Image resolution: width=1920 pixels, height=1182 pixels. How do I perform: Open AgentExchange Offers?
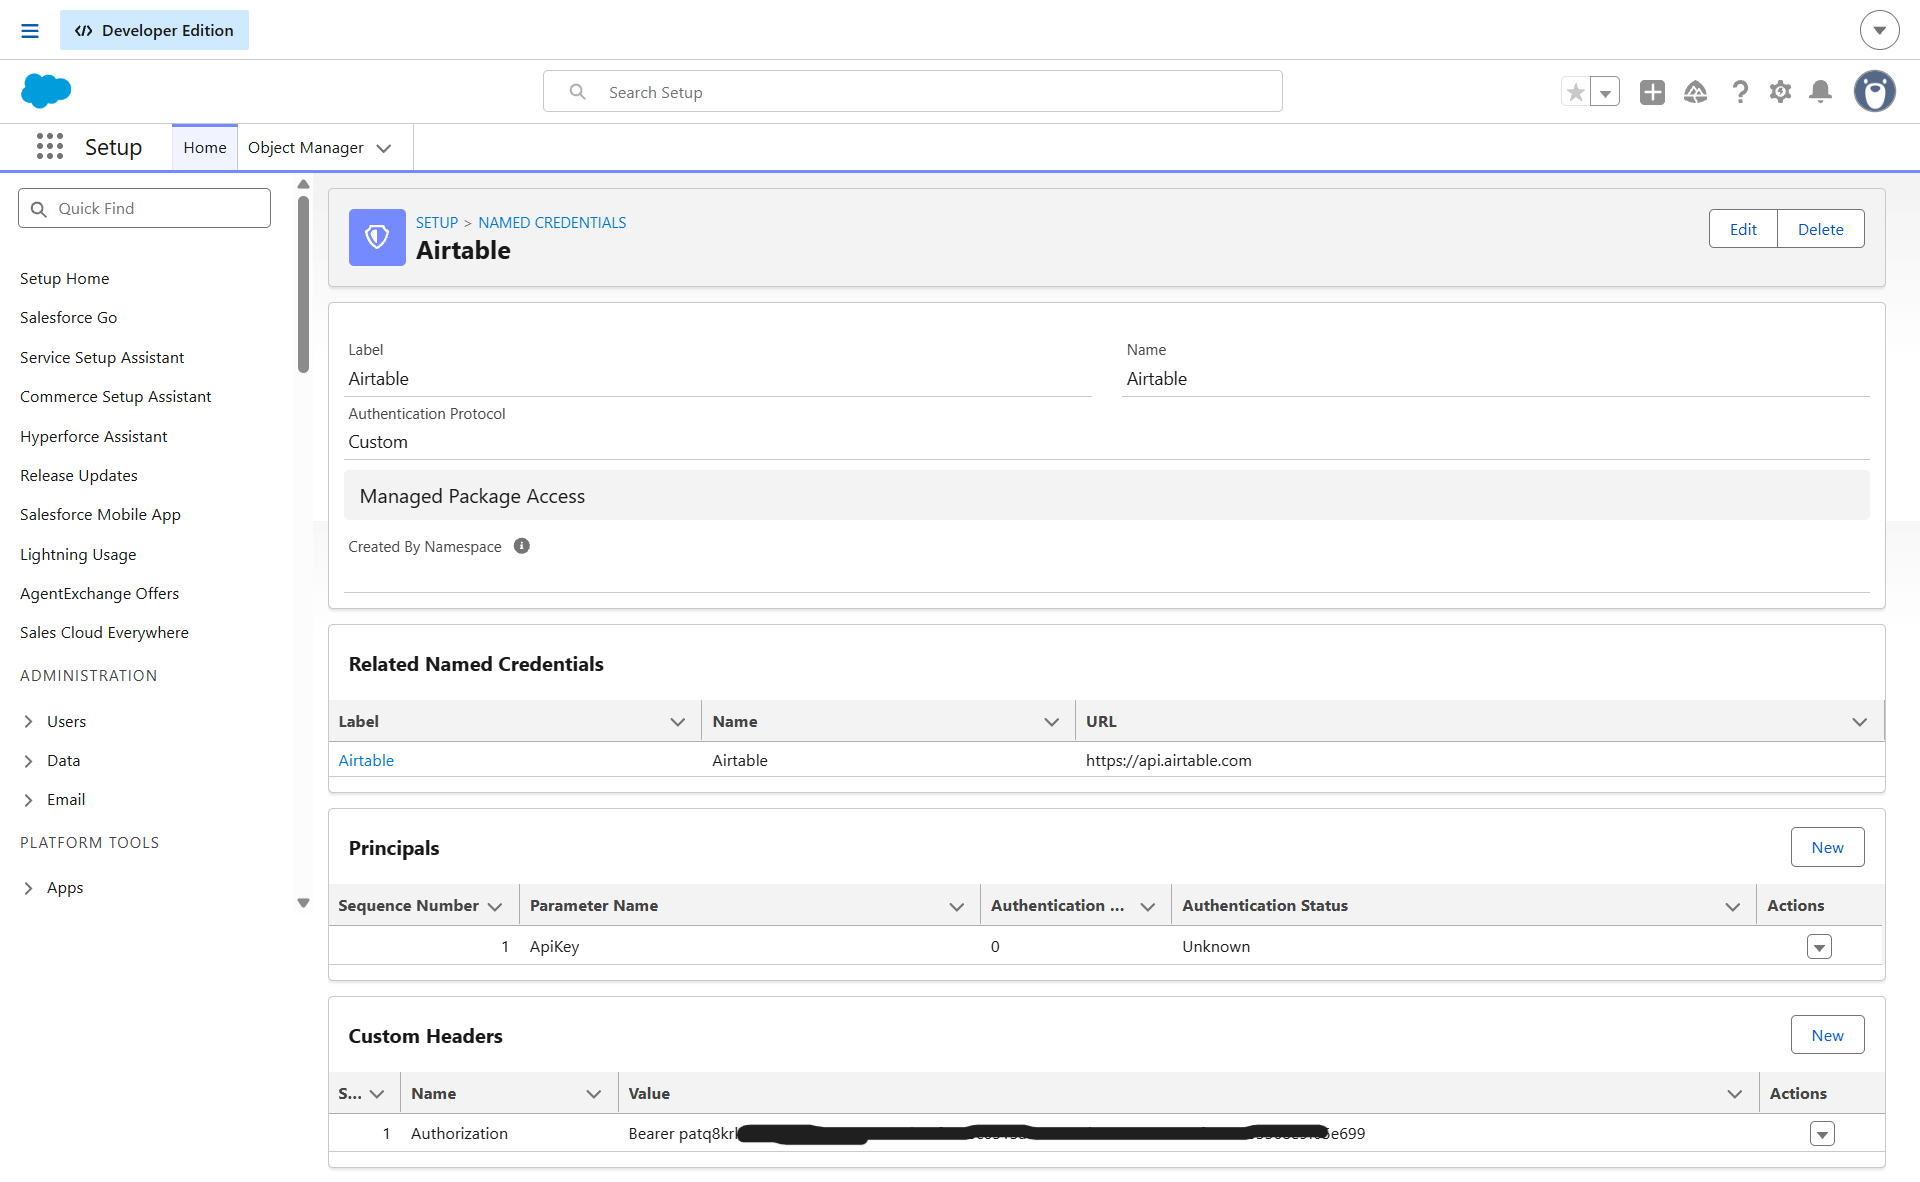point(99,593)
